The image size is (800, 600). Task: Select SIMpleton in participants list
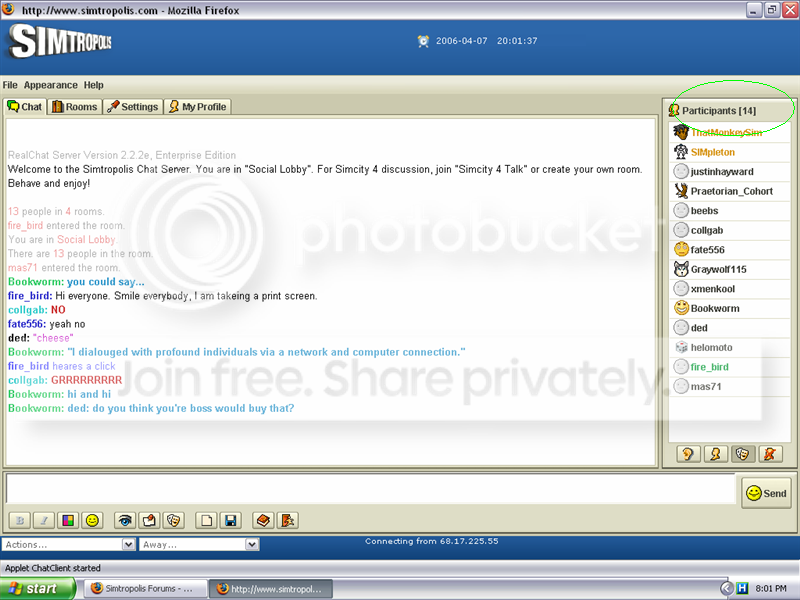pyautogui.click(x=730, y=152)
